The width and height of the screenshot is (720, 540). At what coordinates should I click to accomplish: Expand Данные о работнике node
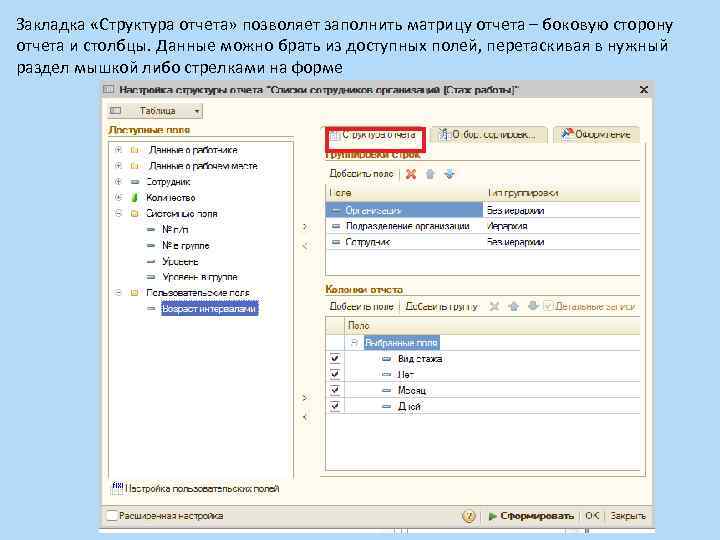(118, 150)
